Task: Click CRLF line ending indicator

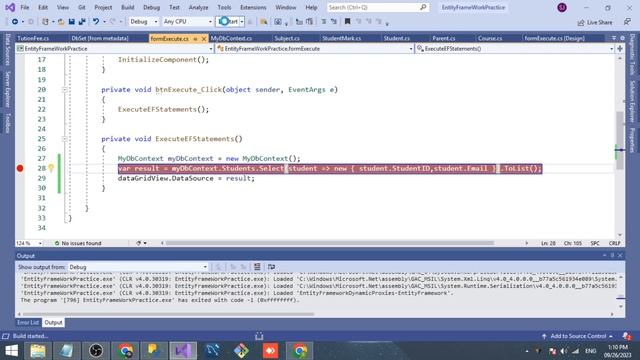Action: point(614,243)
